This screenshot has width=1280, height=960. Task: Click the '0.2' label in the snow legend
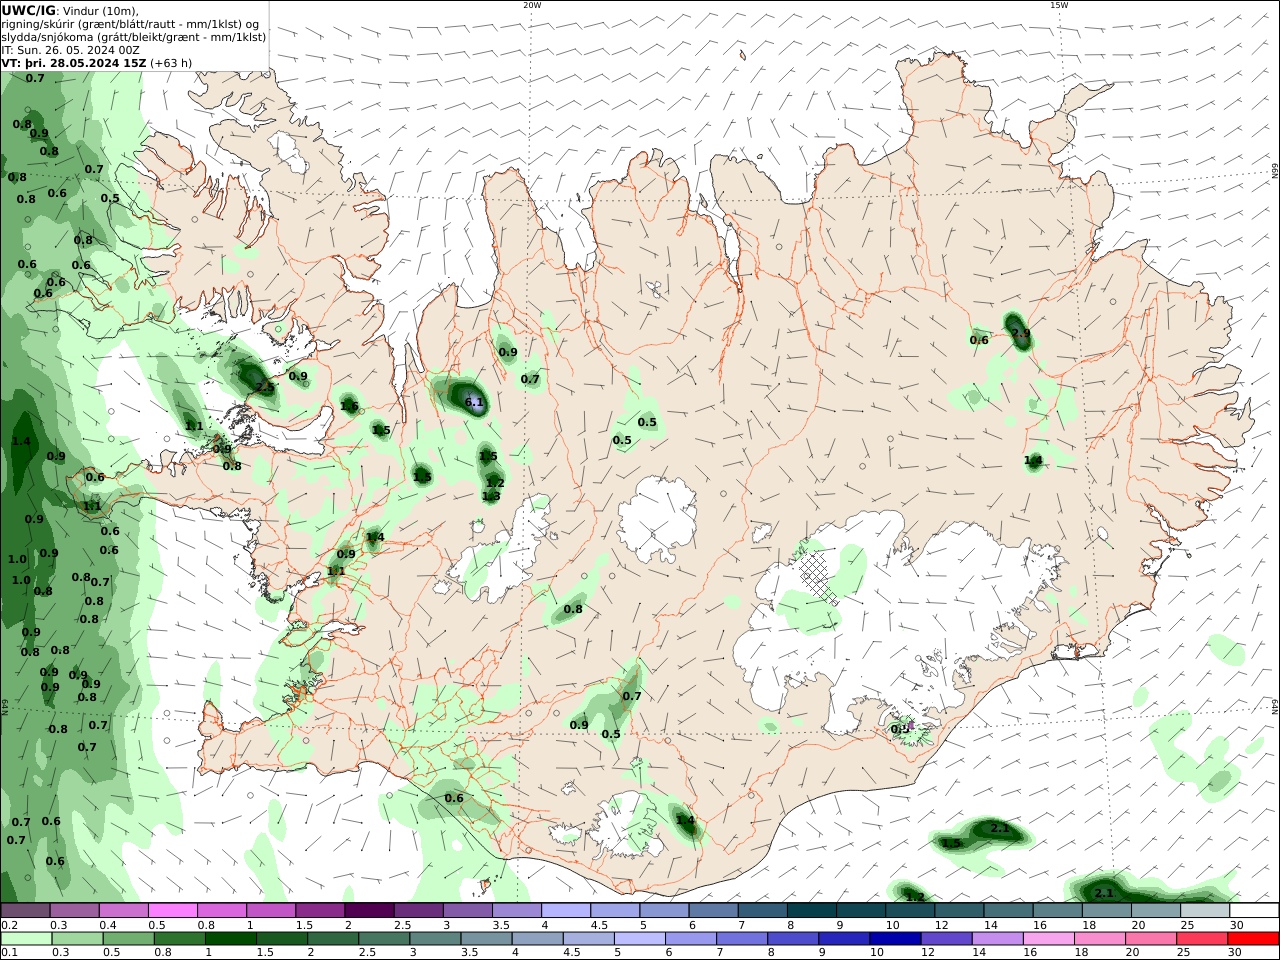coord(9,925)
